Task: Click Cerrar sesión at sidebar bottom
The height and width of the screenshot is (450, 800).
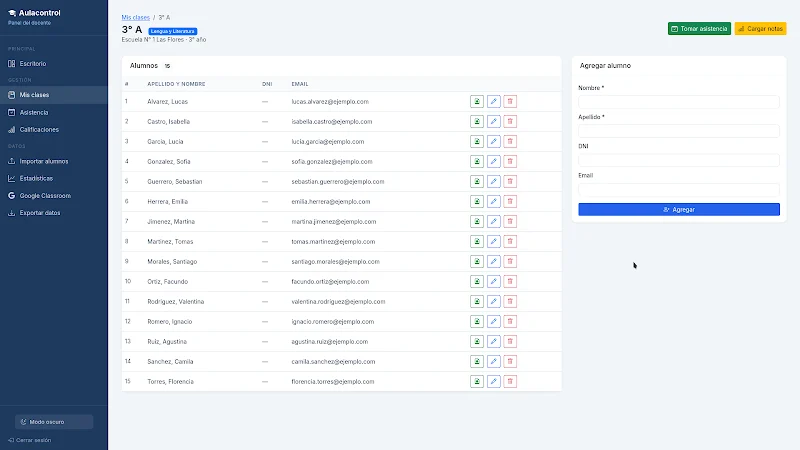Action: (x=30, y=440)
